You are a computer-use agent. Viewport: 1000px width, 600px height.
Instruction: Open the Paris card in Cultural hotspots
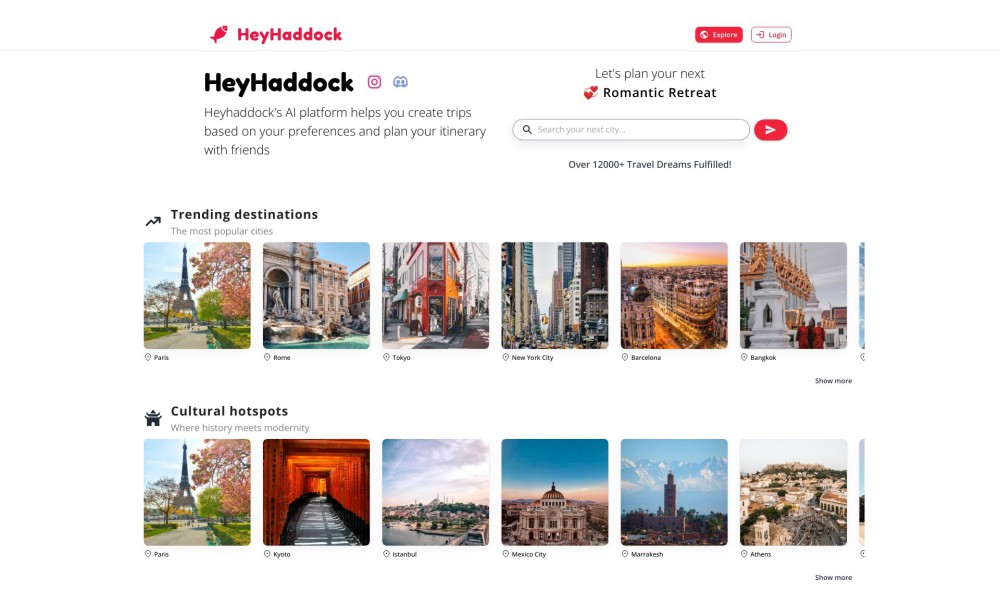pos(197,492)
